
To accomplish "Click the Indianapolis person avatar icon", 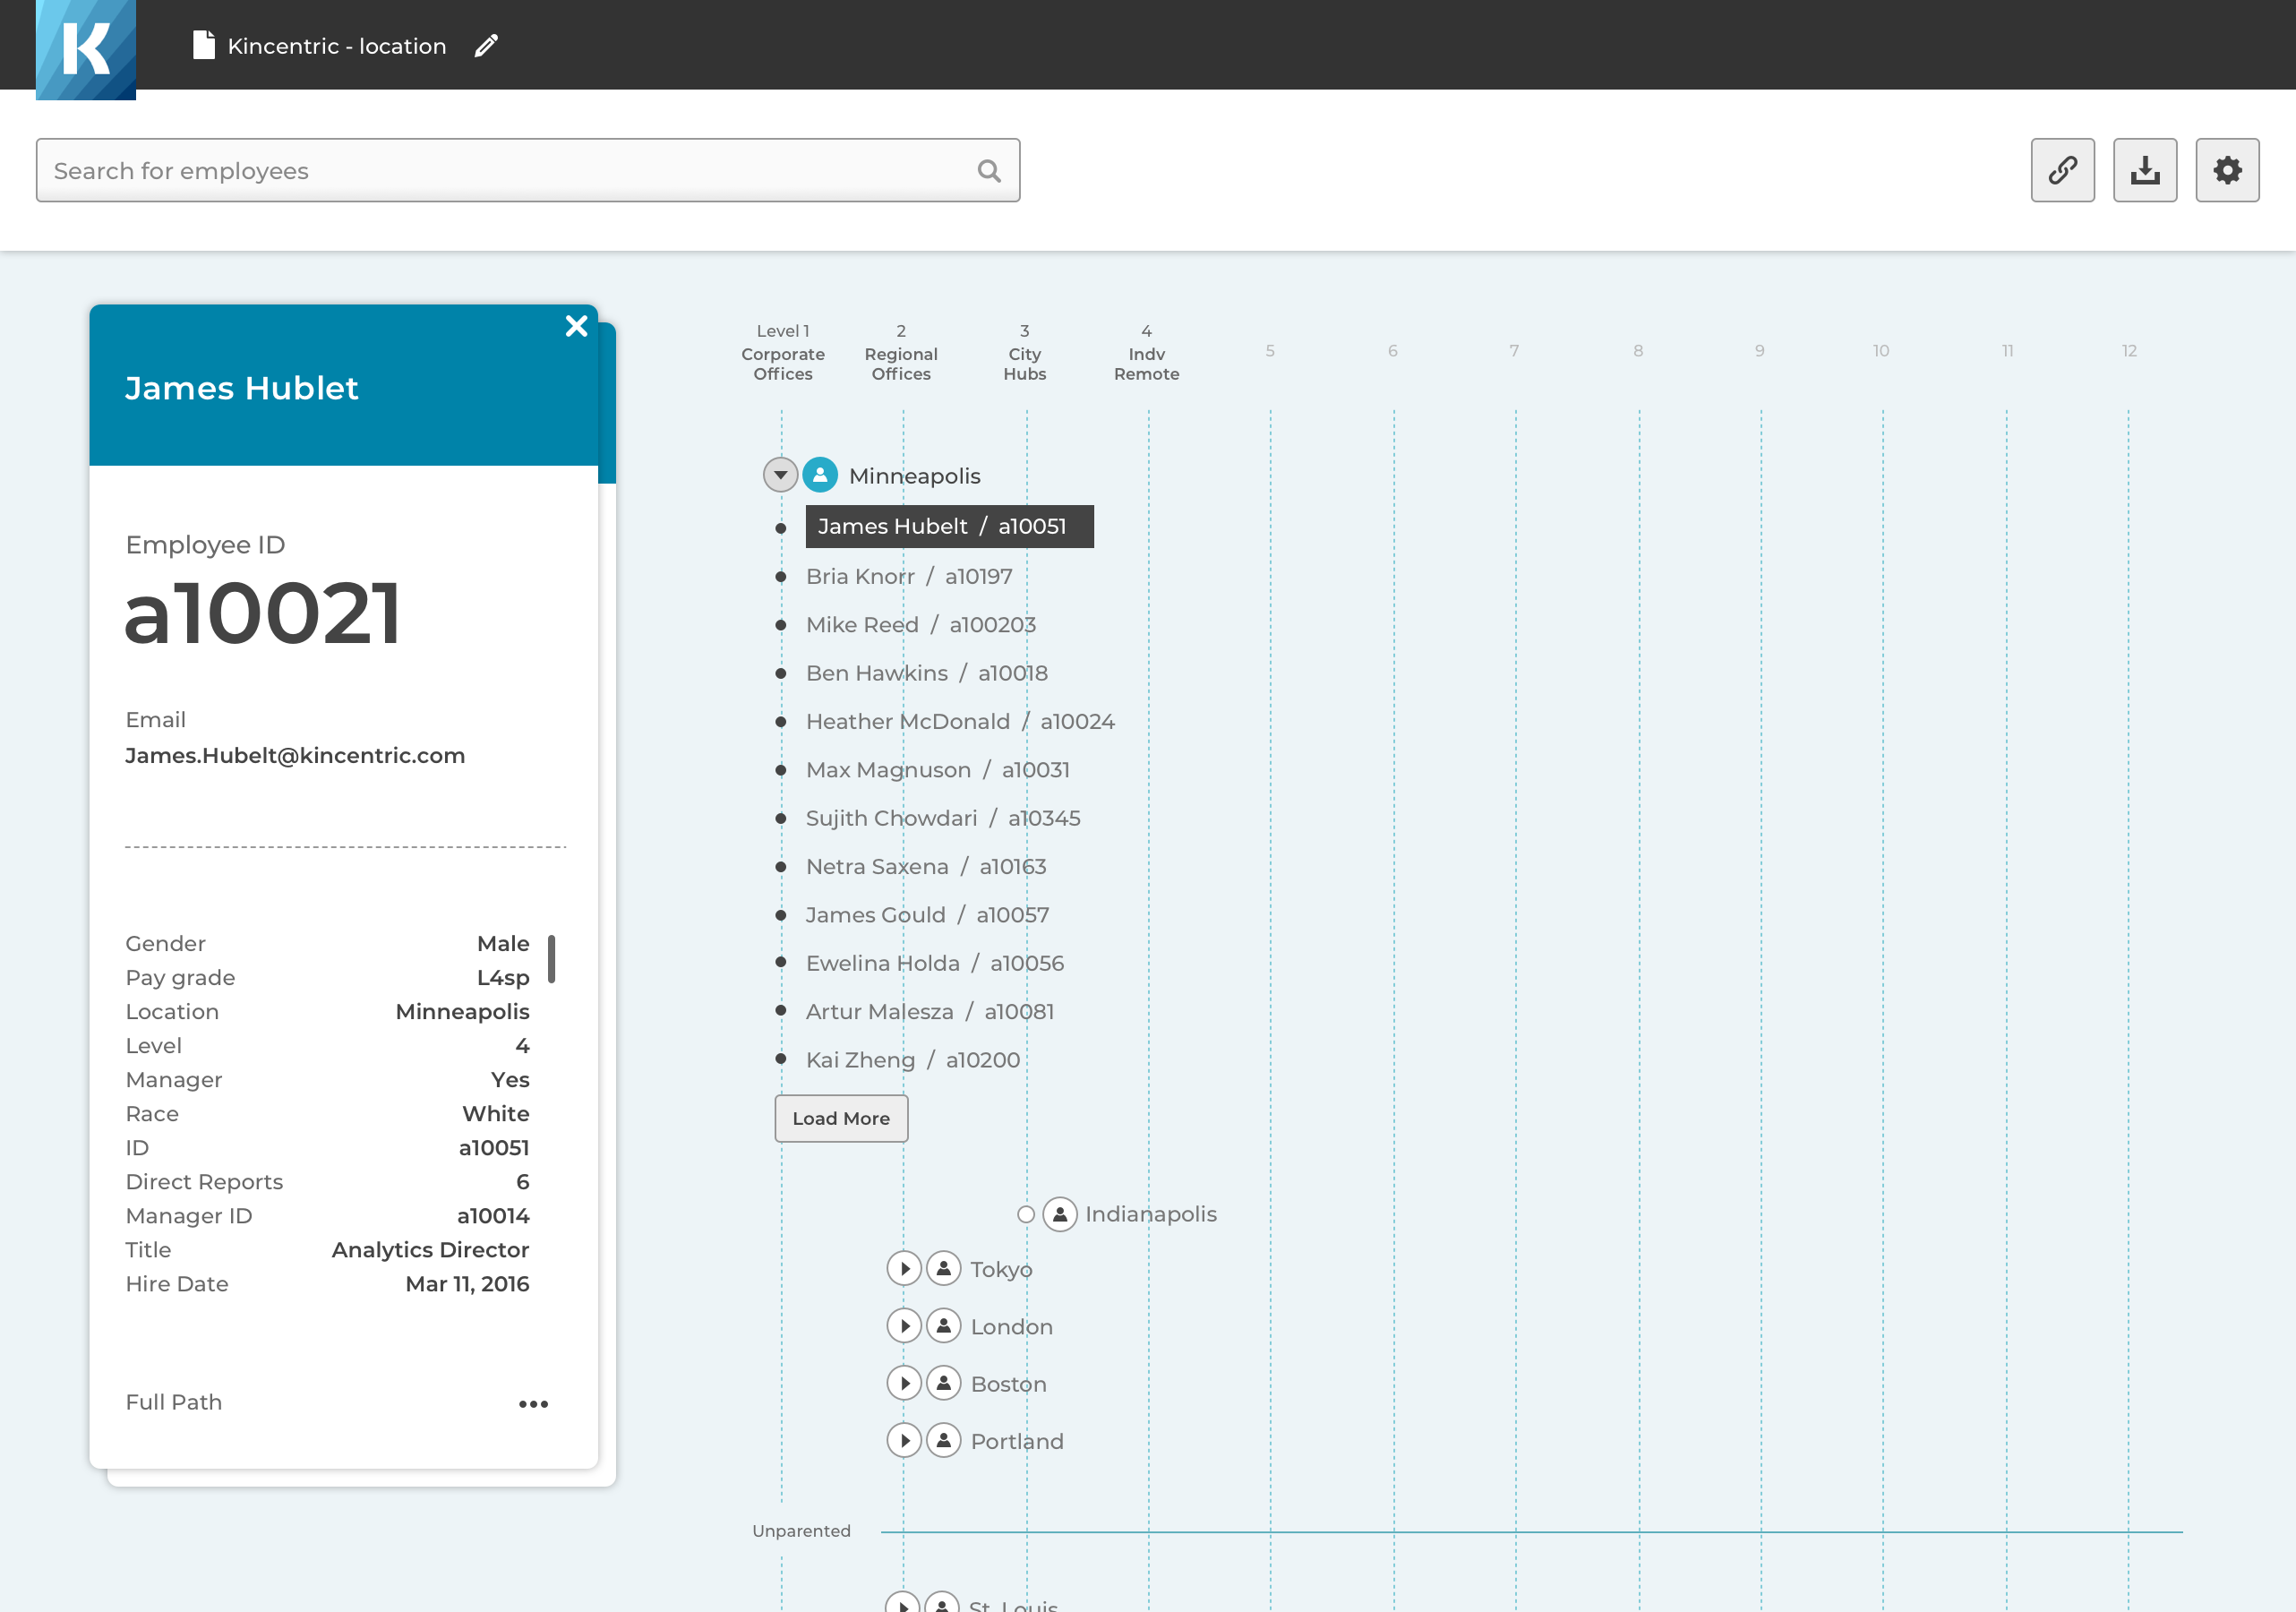I will coord(1059,1214).
